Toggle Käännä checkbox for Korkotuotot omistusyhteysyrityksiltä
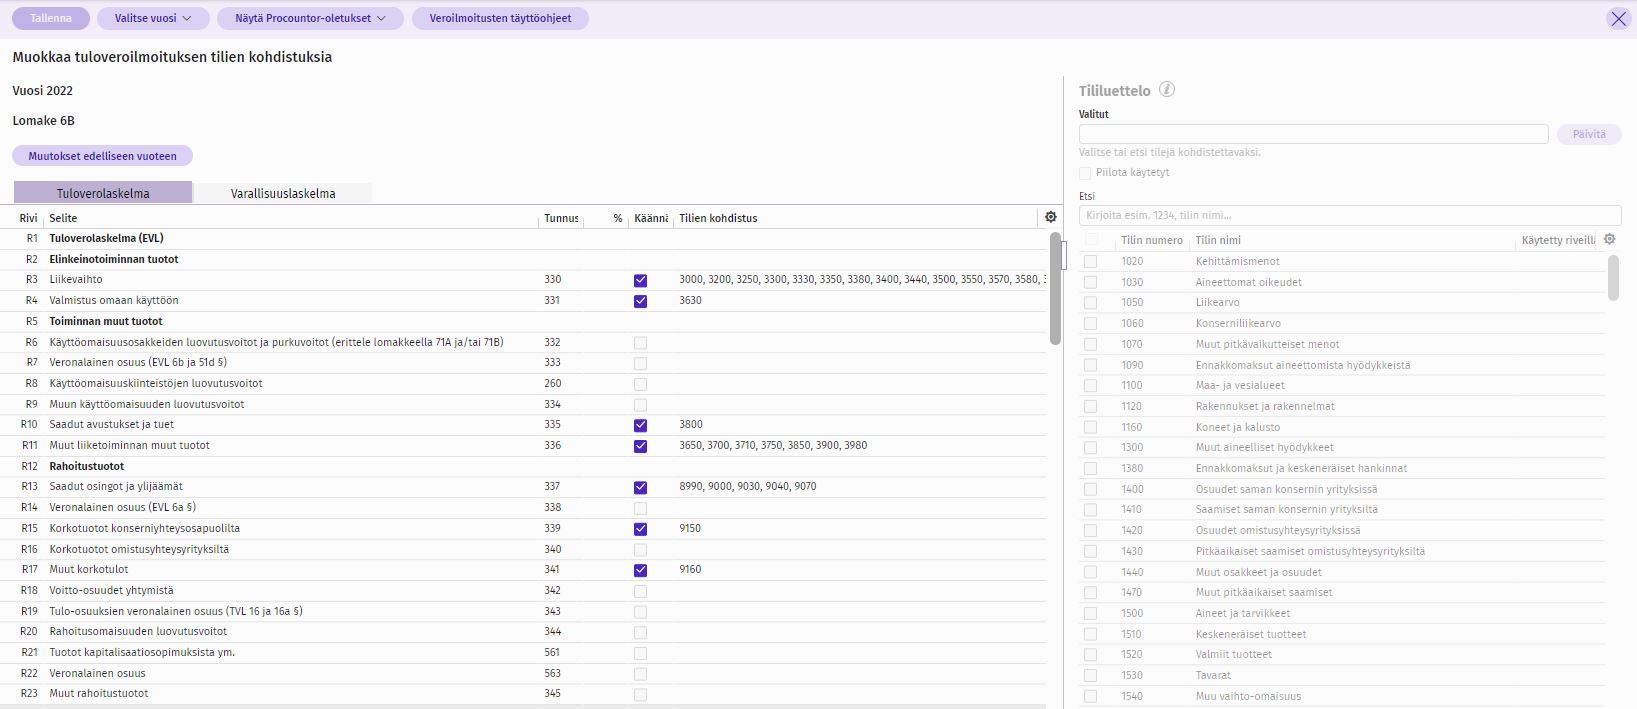Screen dimensions: 1637x709 coord(640,550)
